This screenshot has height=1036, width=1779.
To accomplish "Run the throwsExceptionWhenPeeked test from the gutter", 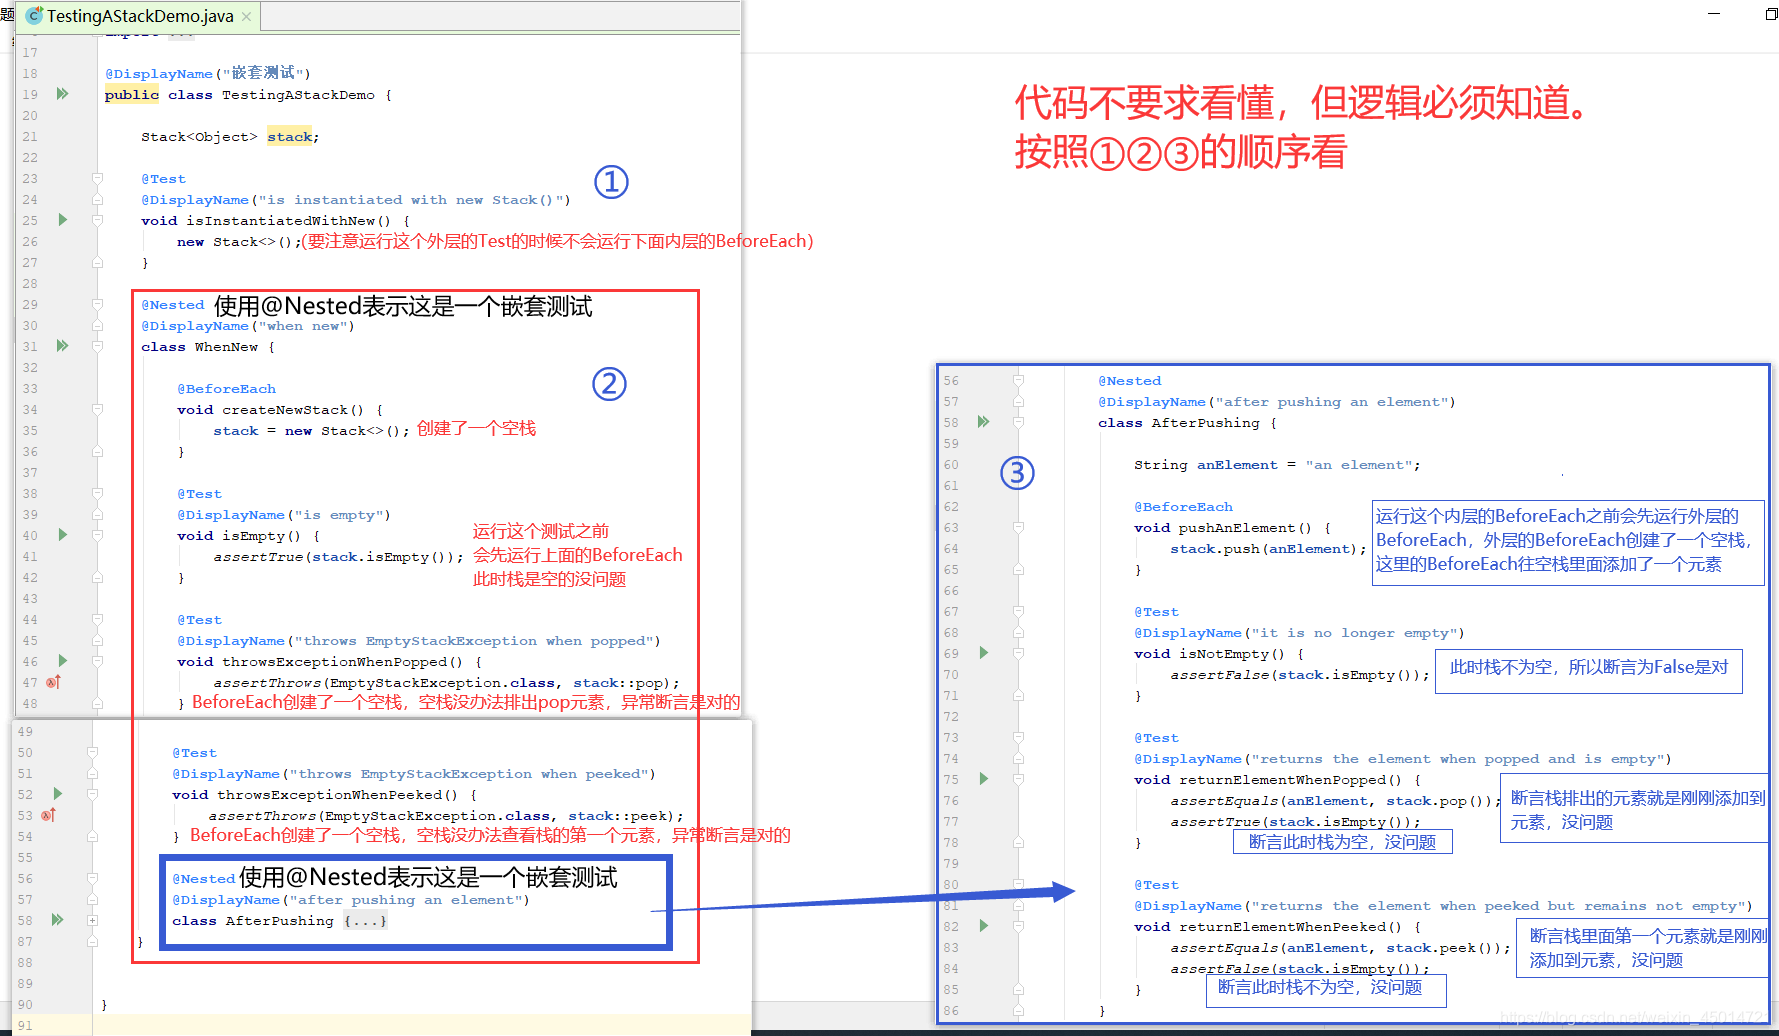I will (x=57, y=794).
